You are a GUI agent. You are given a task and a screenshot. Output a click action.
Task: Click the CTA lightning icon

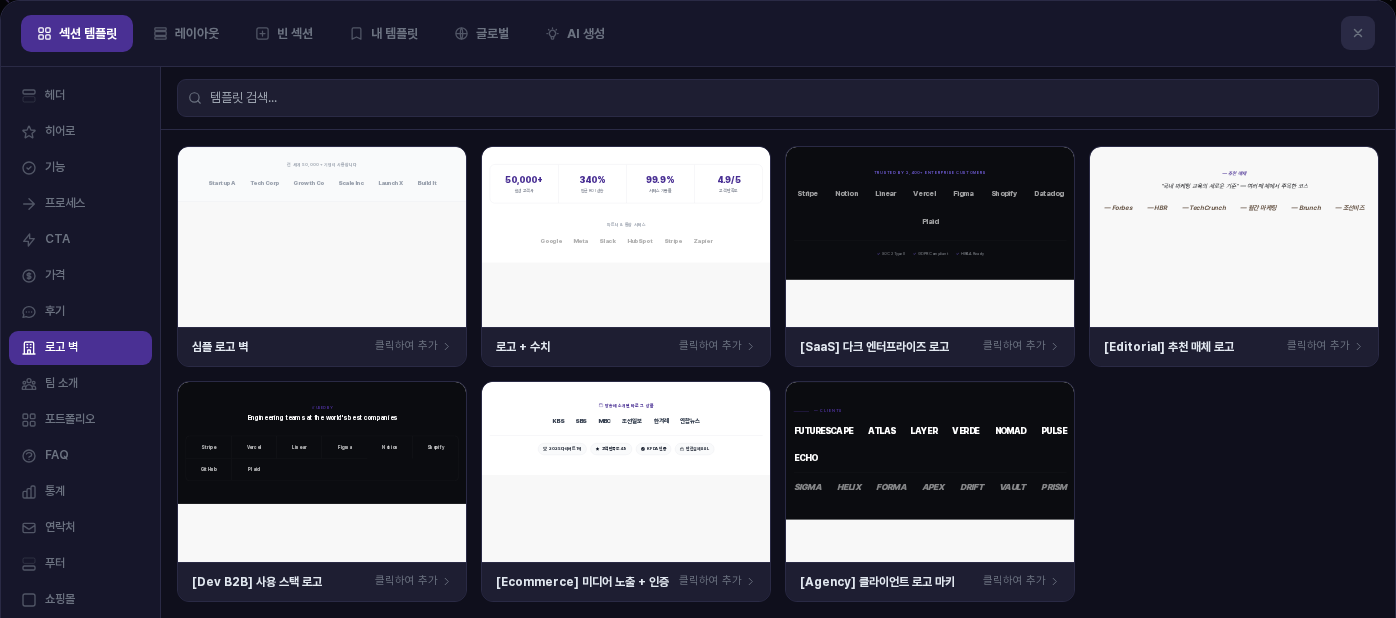(x=29, y=240)
